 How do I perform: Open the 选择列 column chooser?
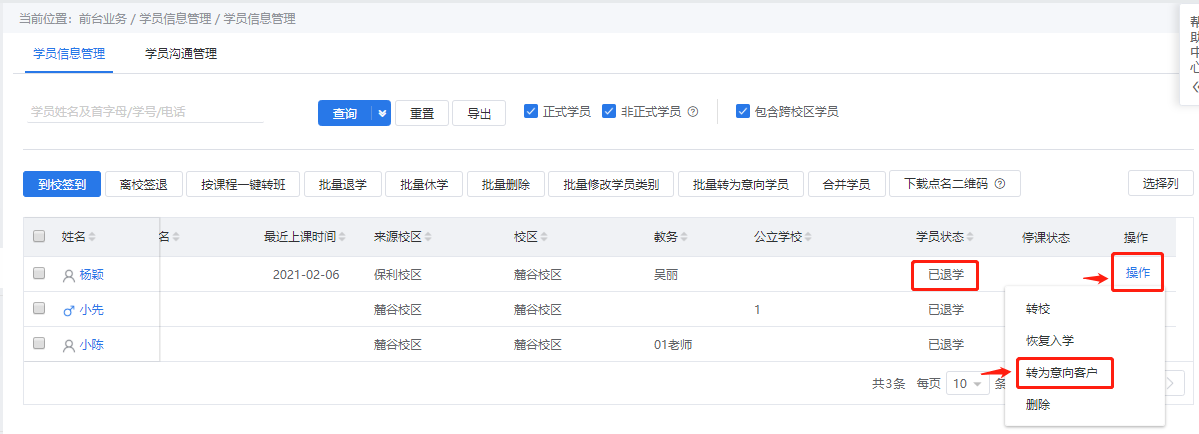(1161, 184)
